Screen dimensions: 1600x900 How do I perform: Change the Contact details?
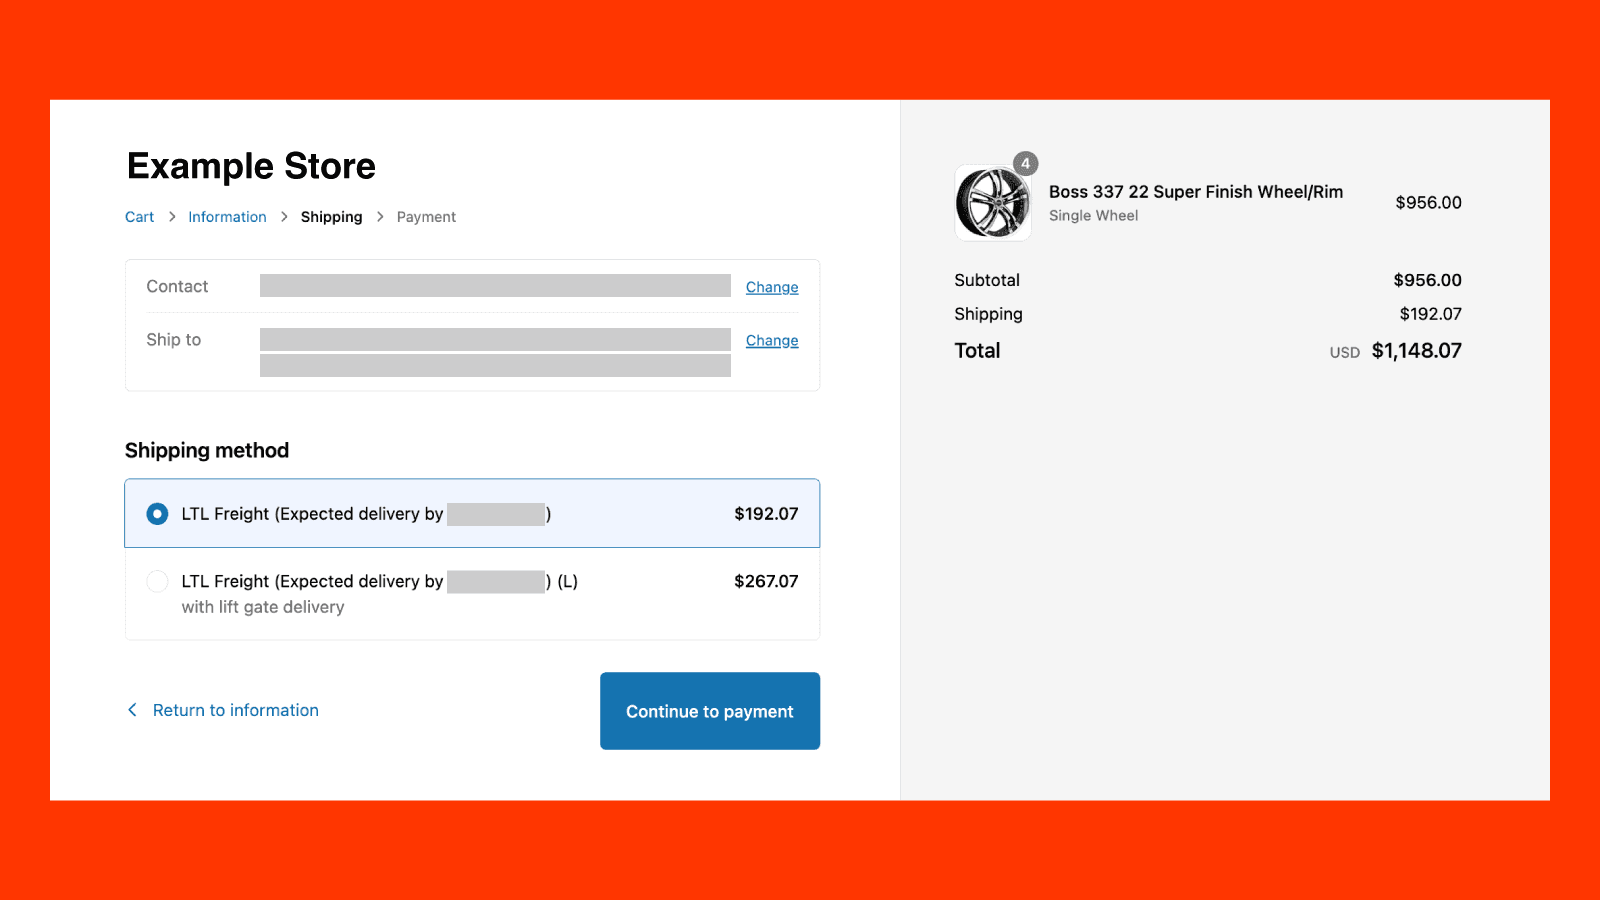coord(772,287)
